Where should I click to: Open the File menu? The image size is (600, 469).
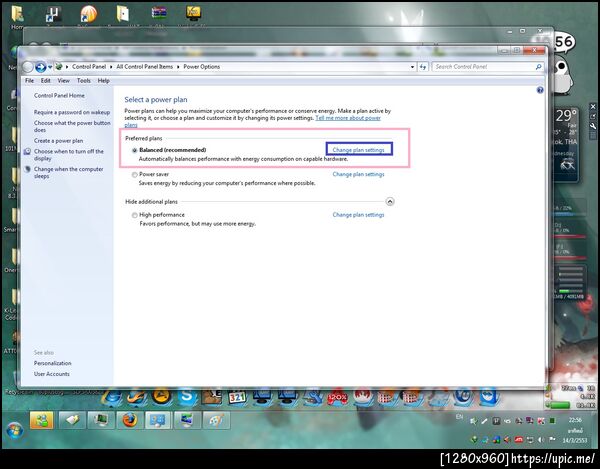pyautogui.click(x=29, y=81)
